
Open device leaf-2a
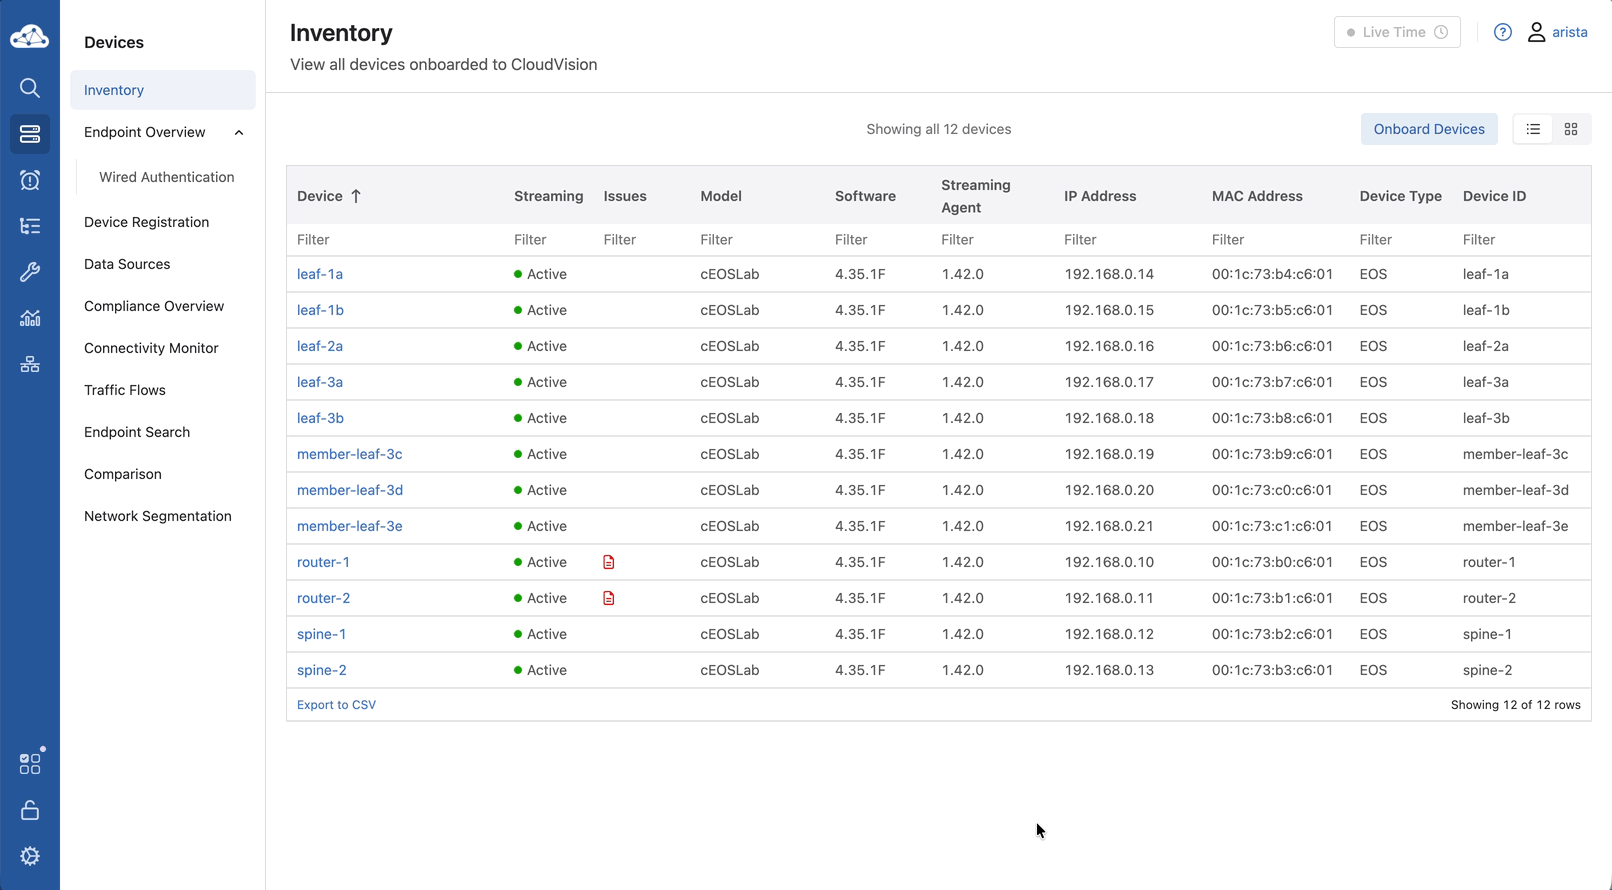tap(320, 346)
